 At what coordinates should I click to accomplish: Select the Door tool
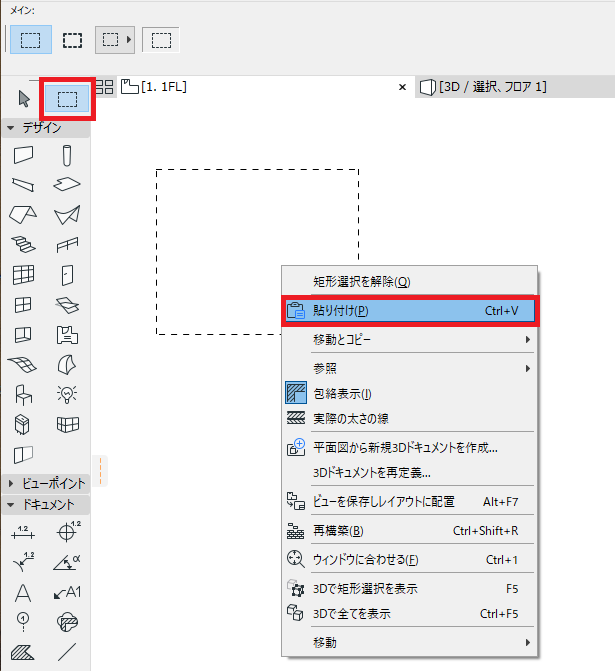67,275
